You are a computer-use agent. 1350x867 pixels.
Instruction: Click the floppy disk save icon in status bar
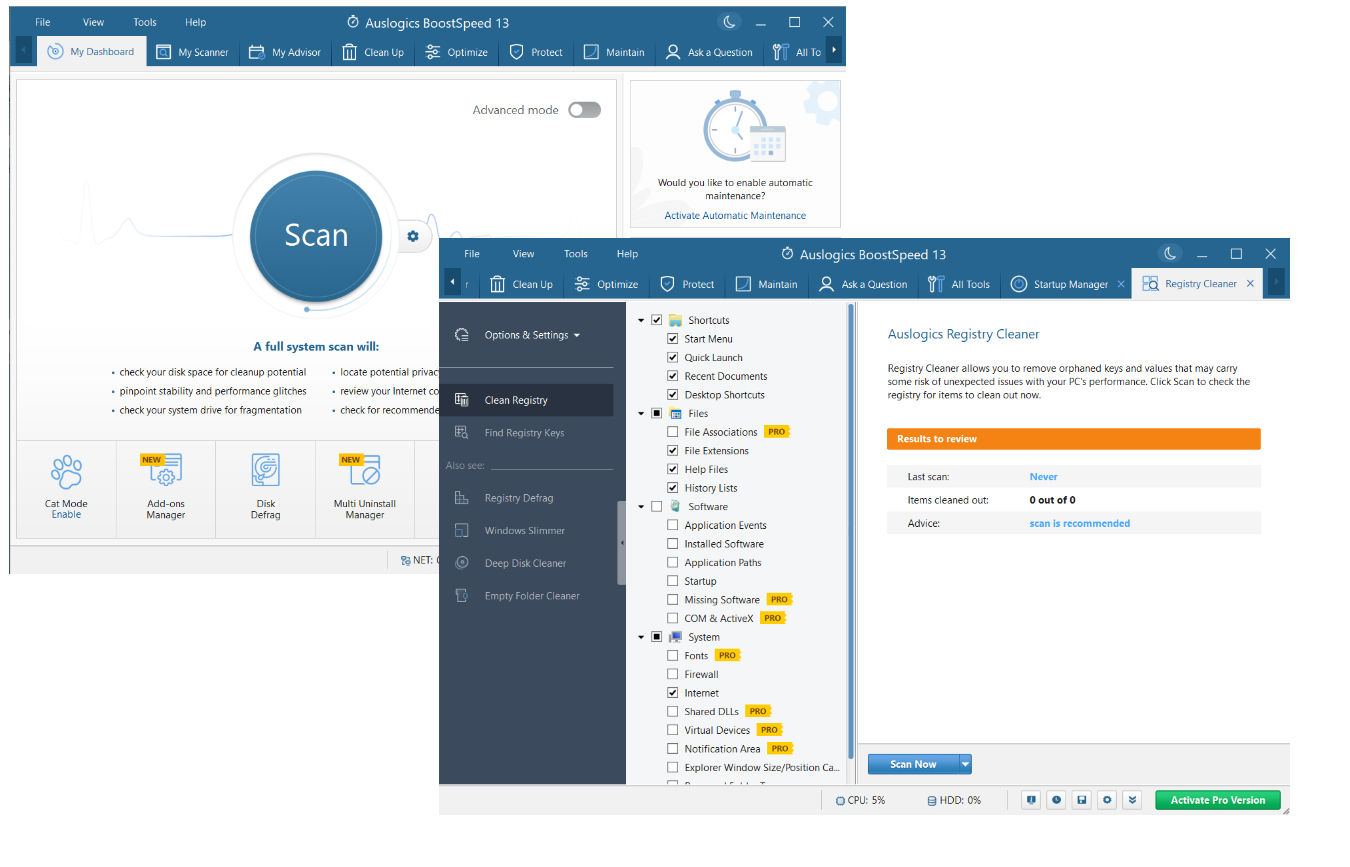(x=1081, y=800)
